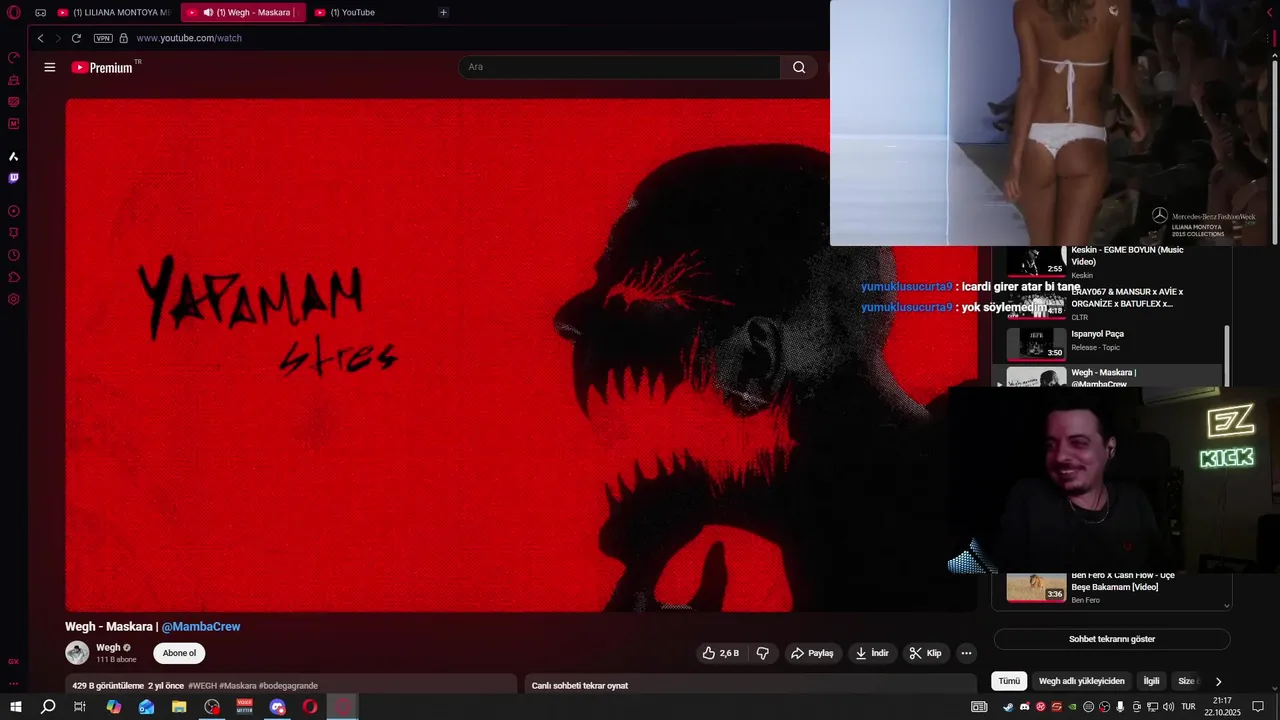Click the #WEGH hashtag link
Screen dimensions: 1280x720
[x=202, y=686]
